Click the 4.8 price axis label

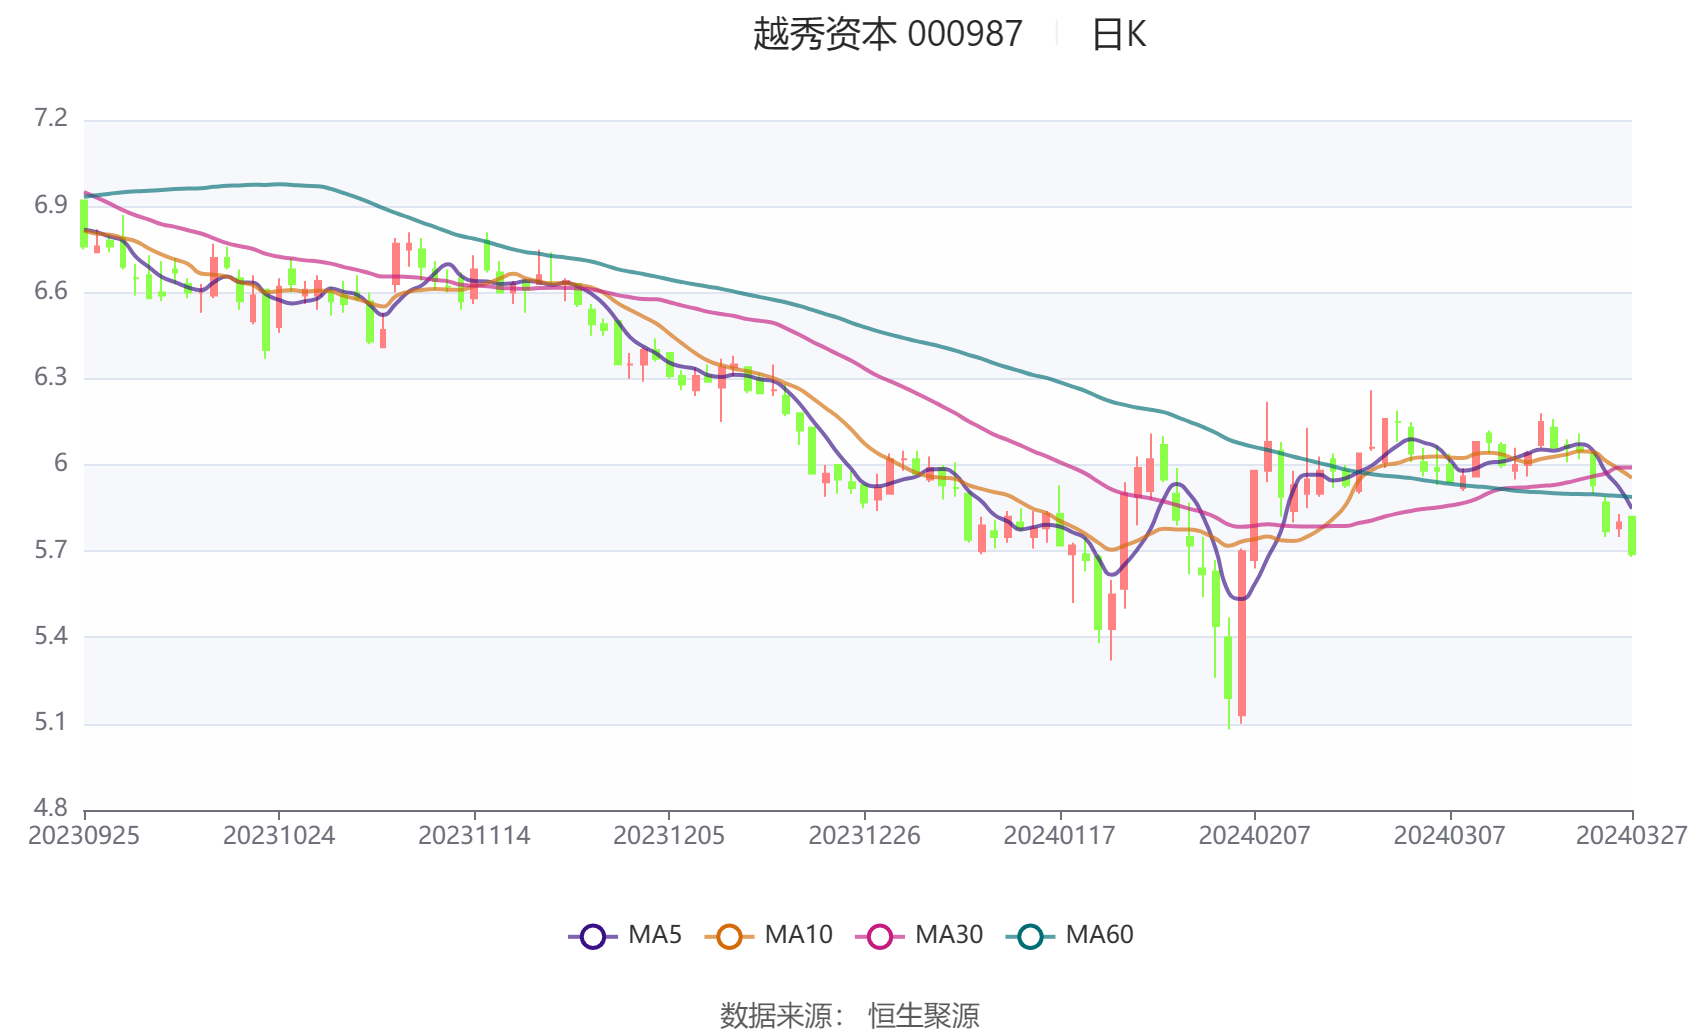pos(51,808)
